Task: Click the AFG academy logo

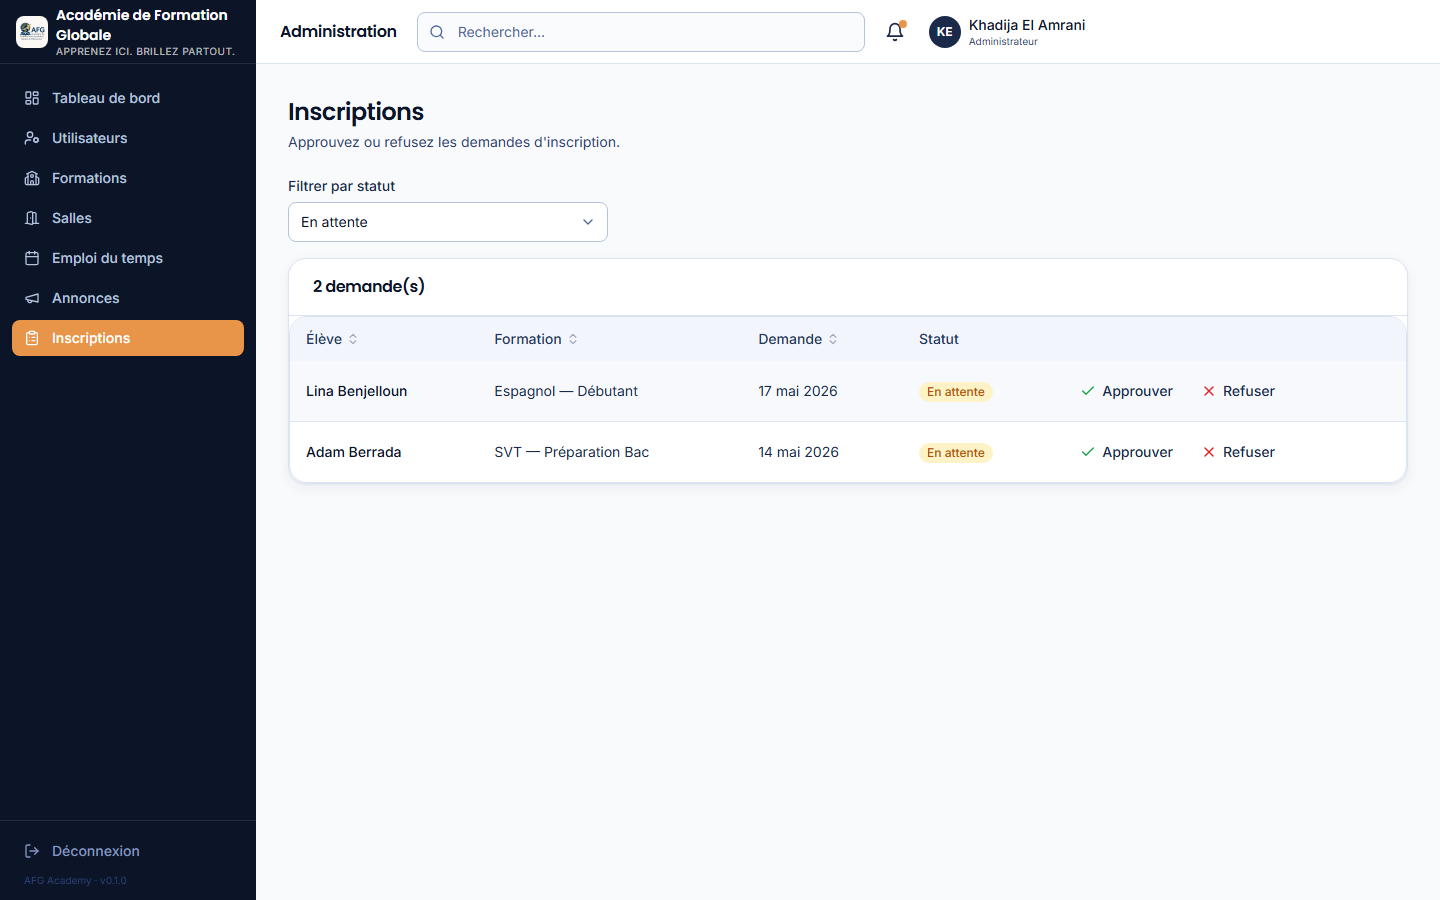Action: point(32,32)
